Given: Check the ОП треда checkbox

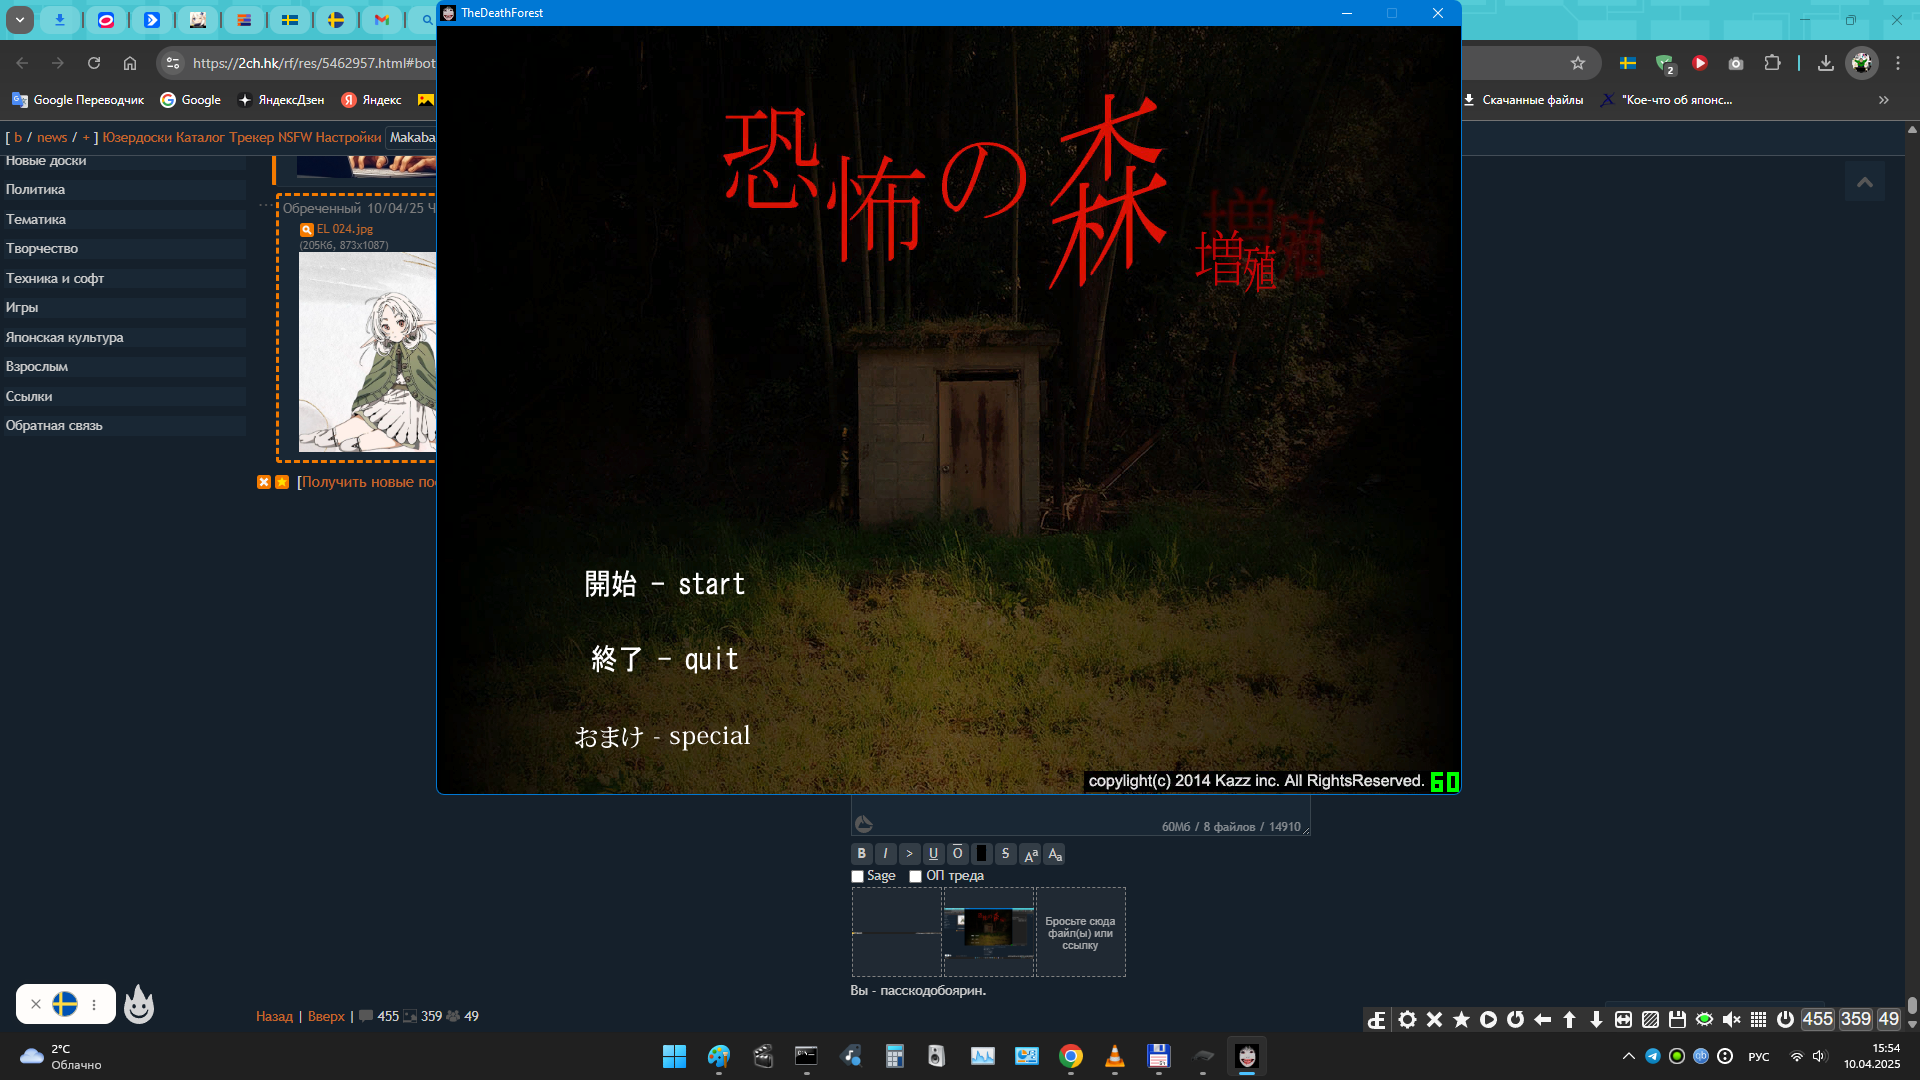Looking at the screenshot, I should click(915, 876).
